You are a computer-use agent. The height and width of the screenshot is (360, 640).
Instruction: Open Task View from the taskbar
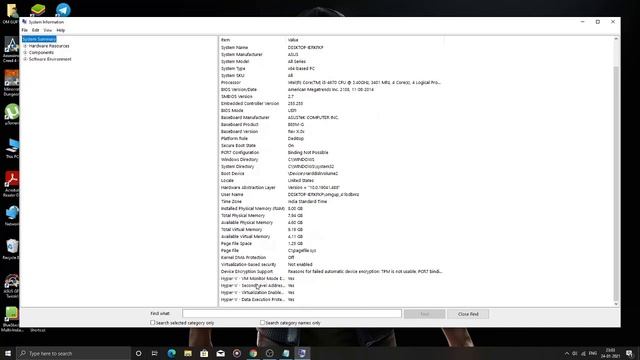[155, 353]
